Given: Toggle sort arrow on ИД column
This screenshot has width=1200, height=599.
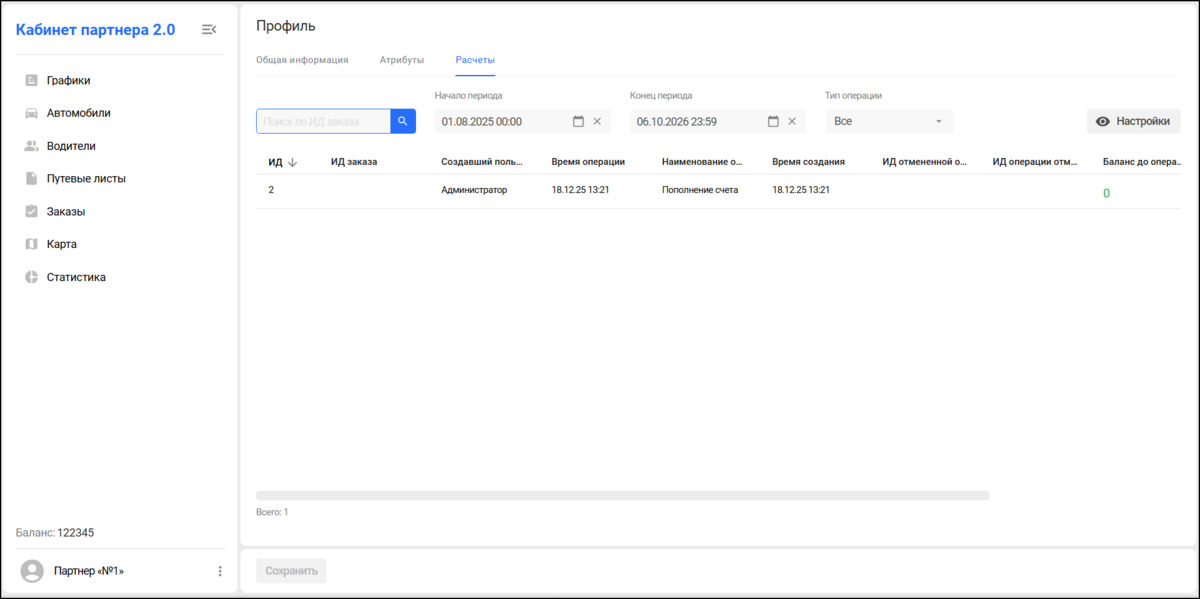Looking at the screenshot, I should 292,162.
